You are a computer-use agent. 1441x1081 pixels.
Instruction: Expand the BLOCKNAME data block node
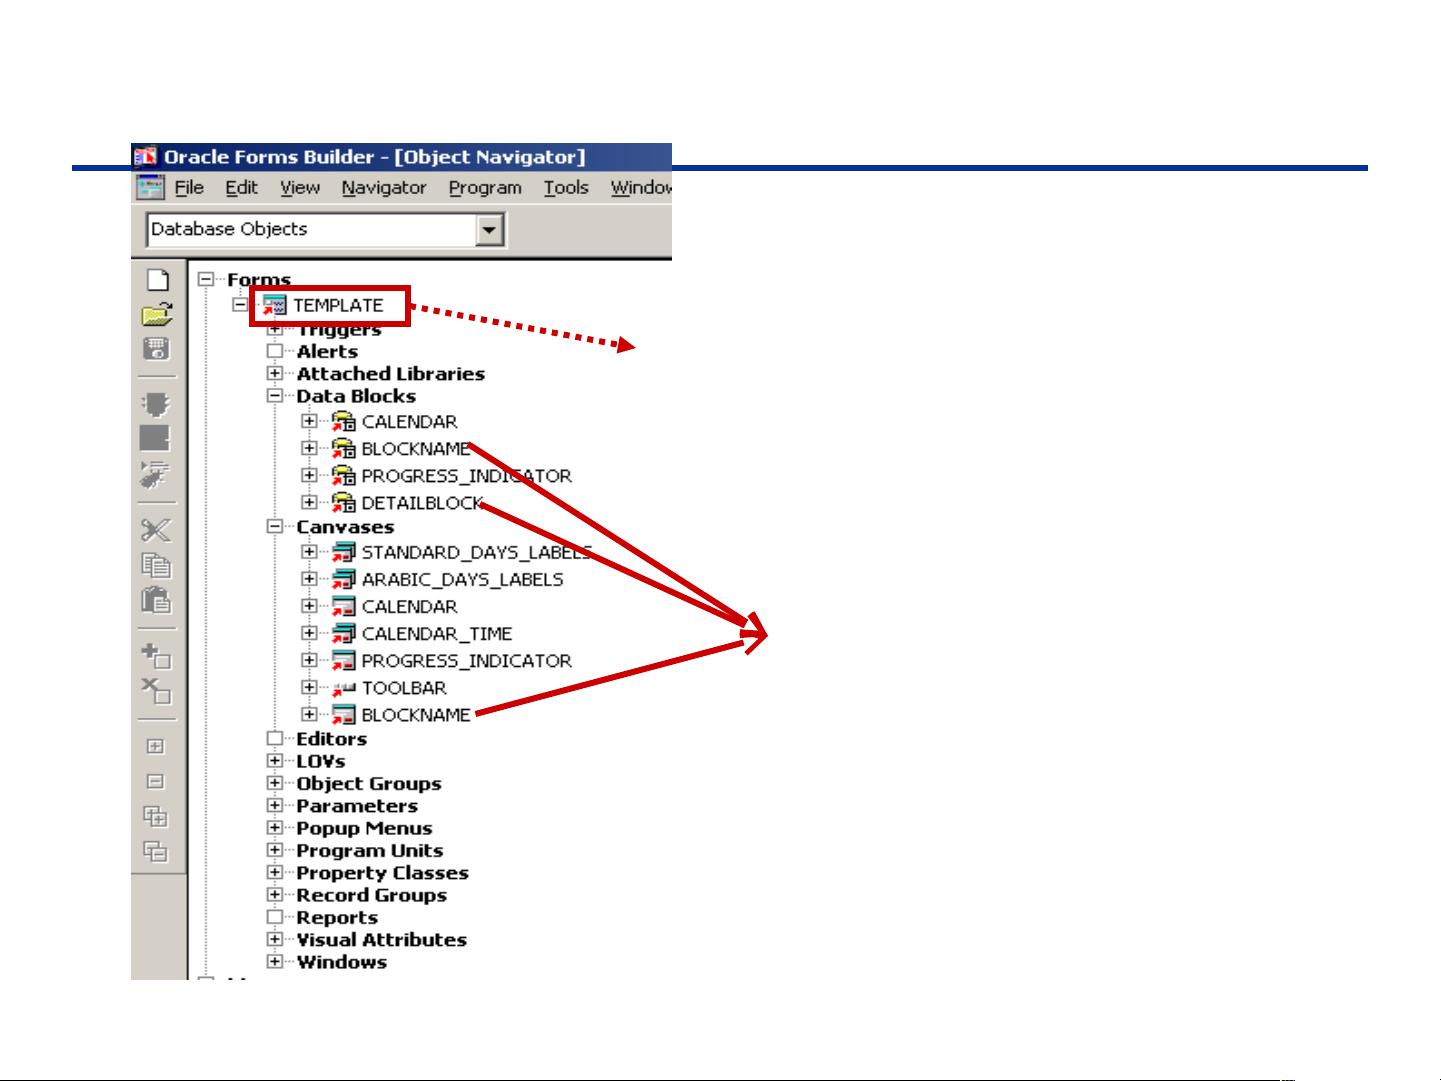click(309, 449)
